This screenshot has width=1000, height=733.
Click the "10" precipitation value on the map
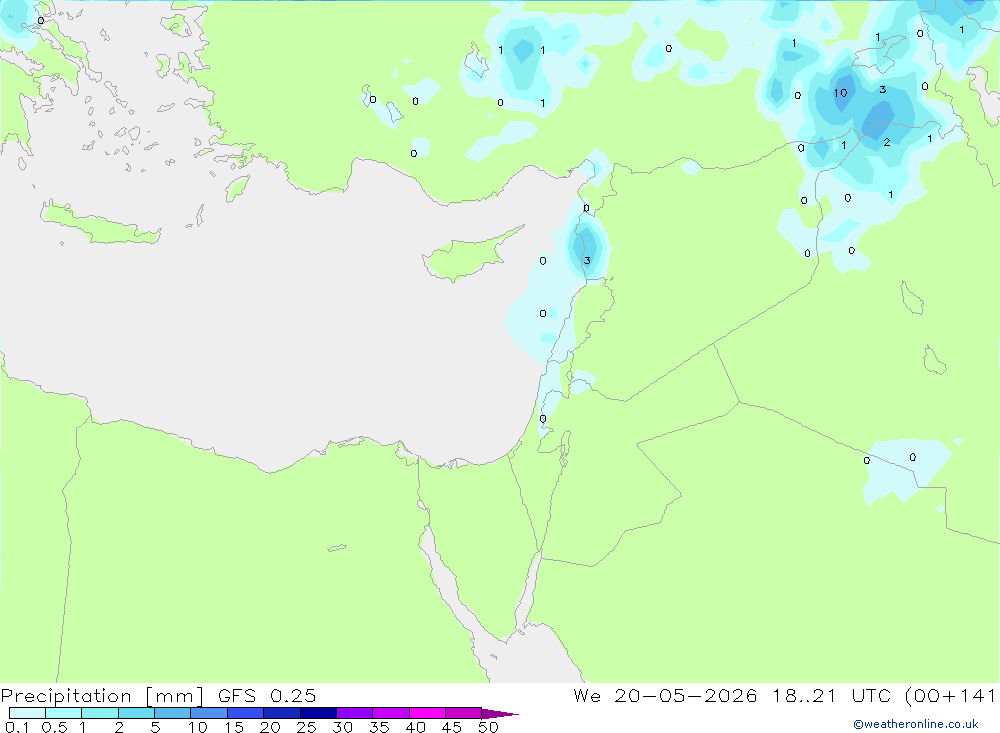841,93
